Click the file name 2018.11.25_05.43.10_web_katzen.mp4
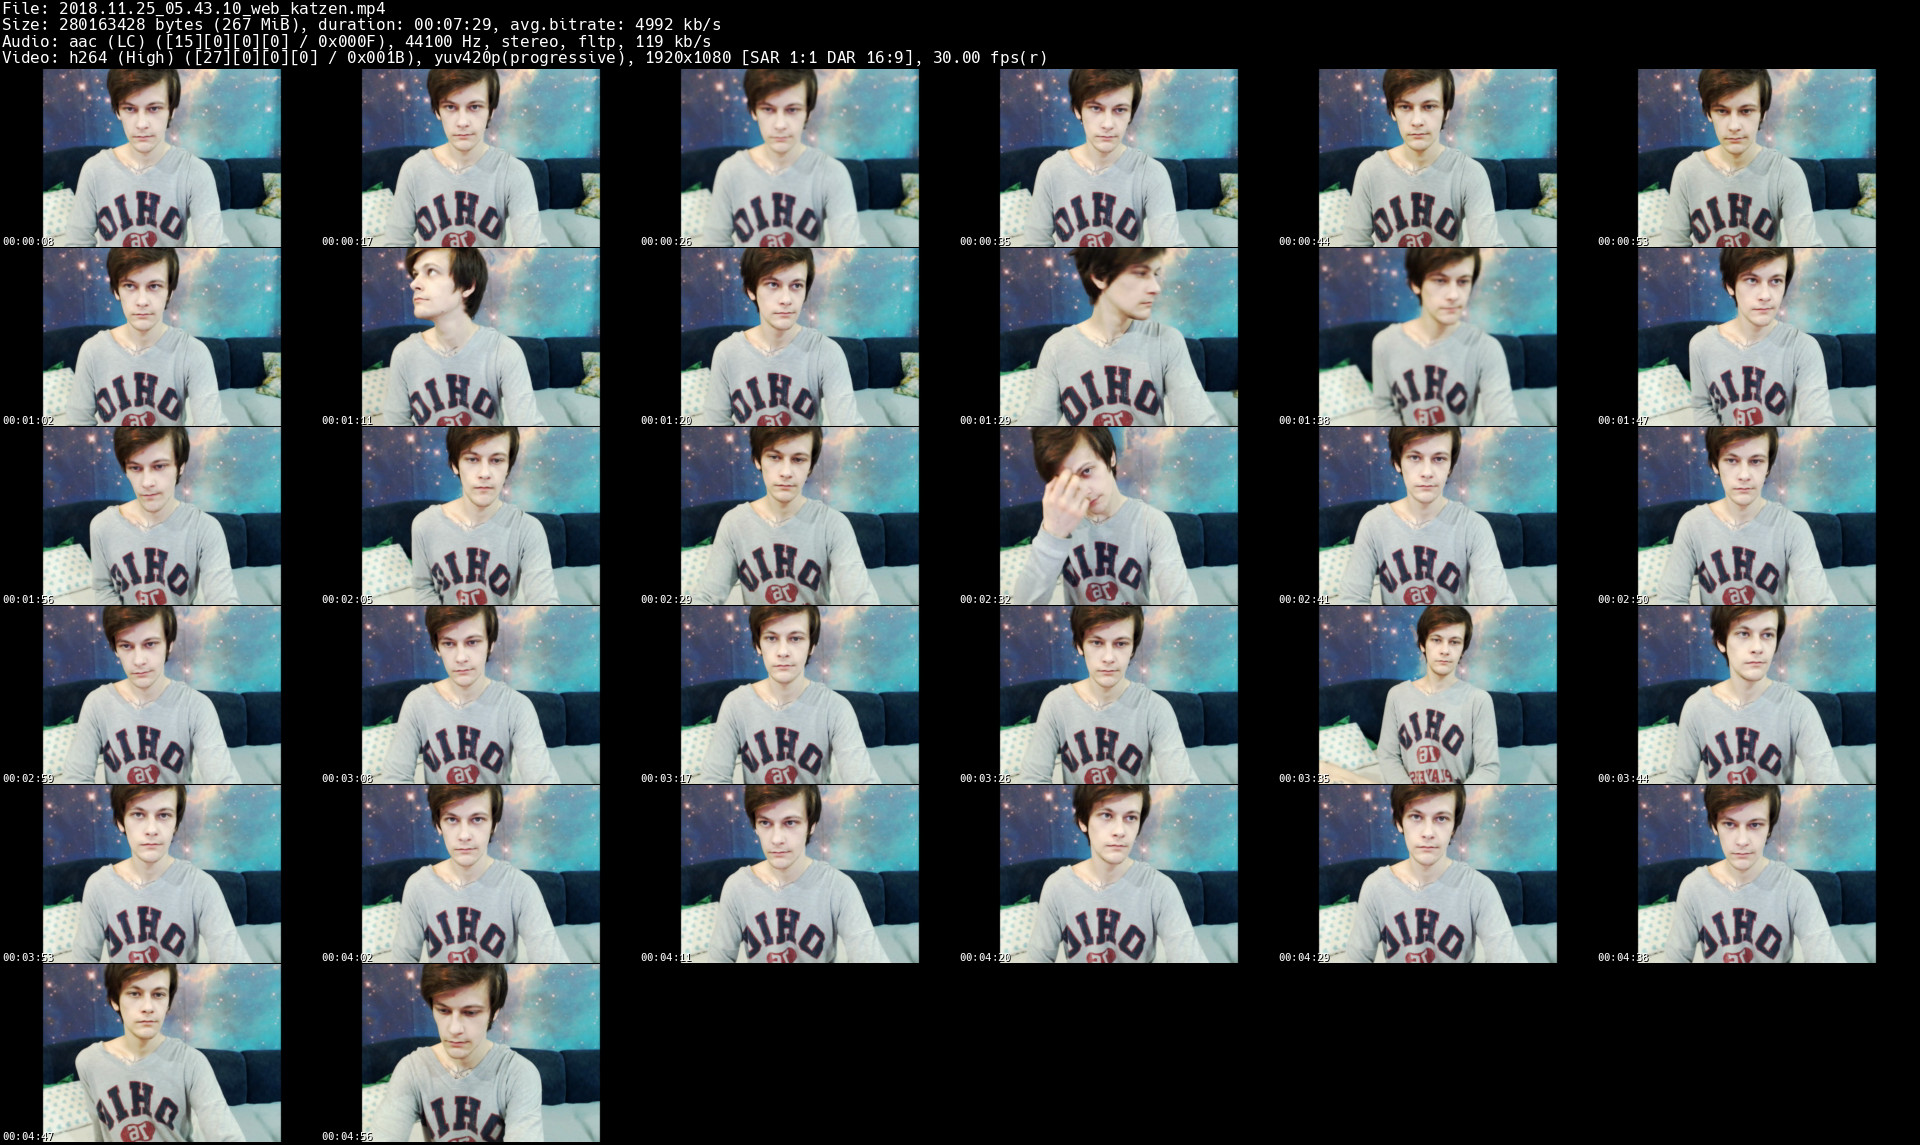The height and width of the screenshot is (1145, 1920). tap(222, 8)
